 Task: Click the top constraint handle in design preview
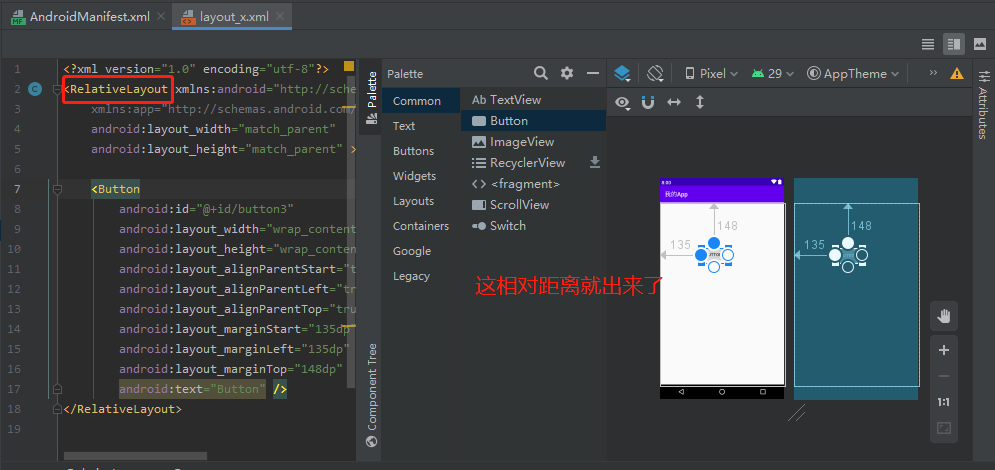point(714,243)
